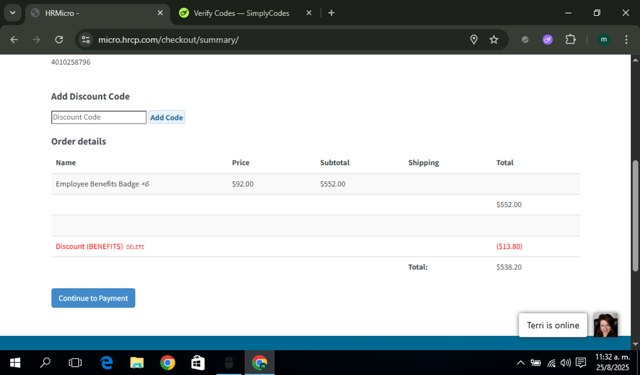
Task: Go back to previous page
Action: [14, 40]
